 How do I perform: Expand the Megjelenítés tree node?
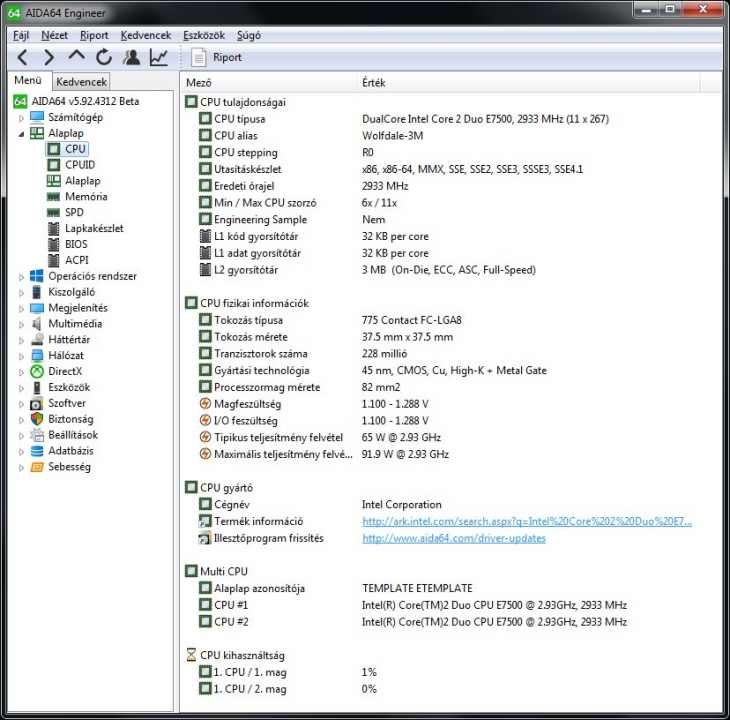coord(21,309)
